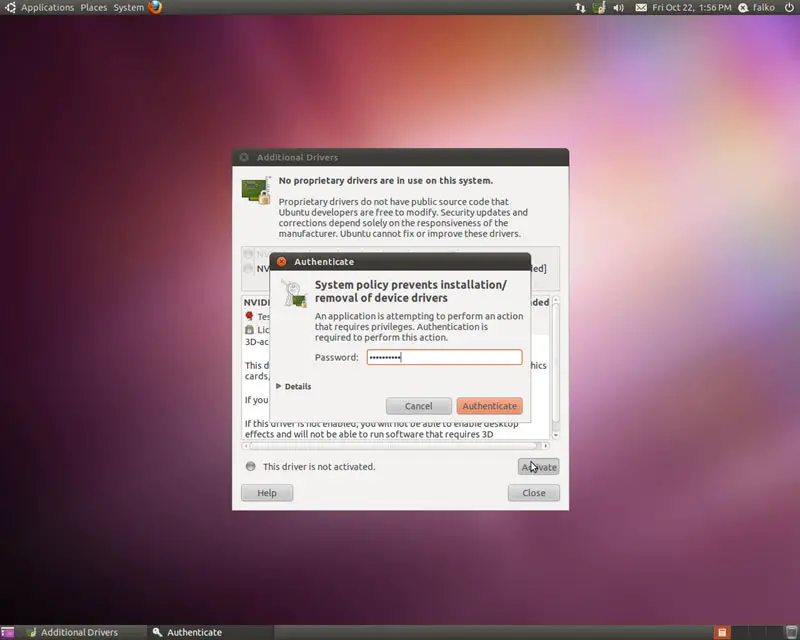Click the power button session icon
The width and height of the screenshot is (800, 640).
point(789,7)
